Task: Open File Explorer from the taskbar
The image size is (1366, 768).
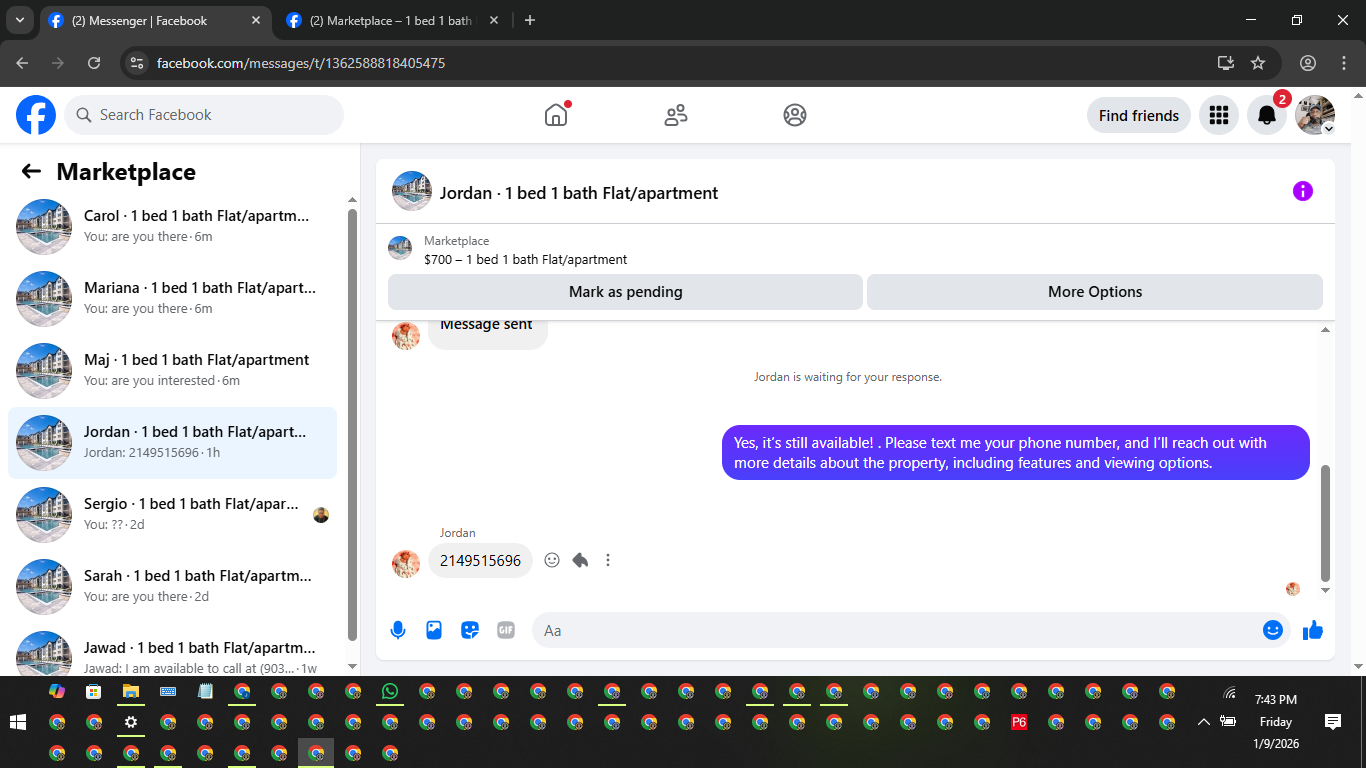Action: point(130,691)
